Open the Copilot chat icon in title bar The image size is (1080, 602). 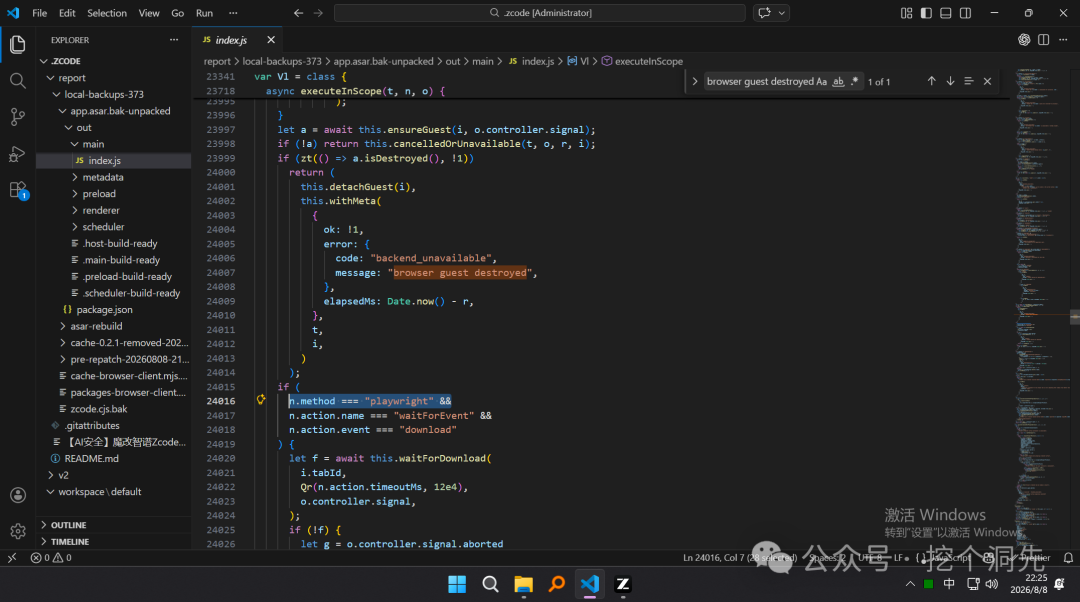(x=764, y=13)
